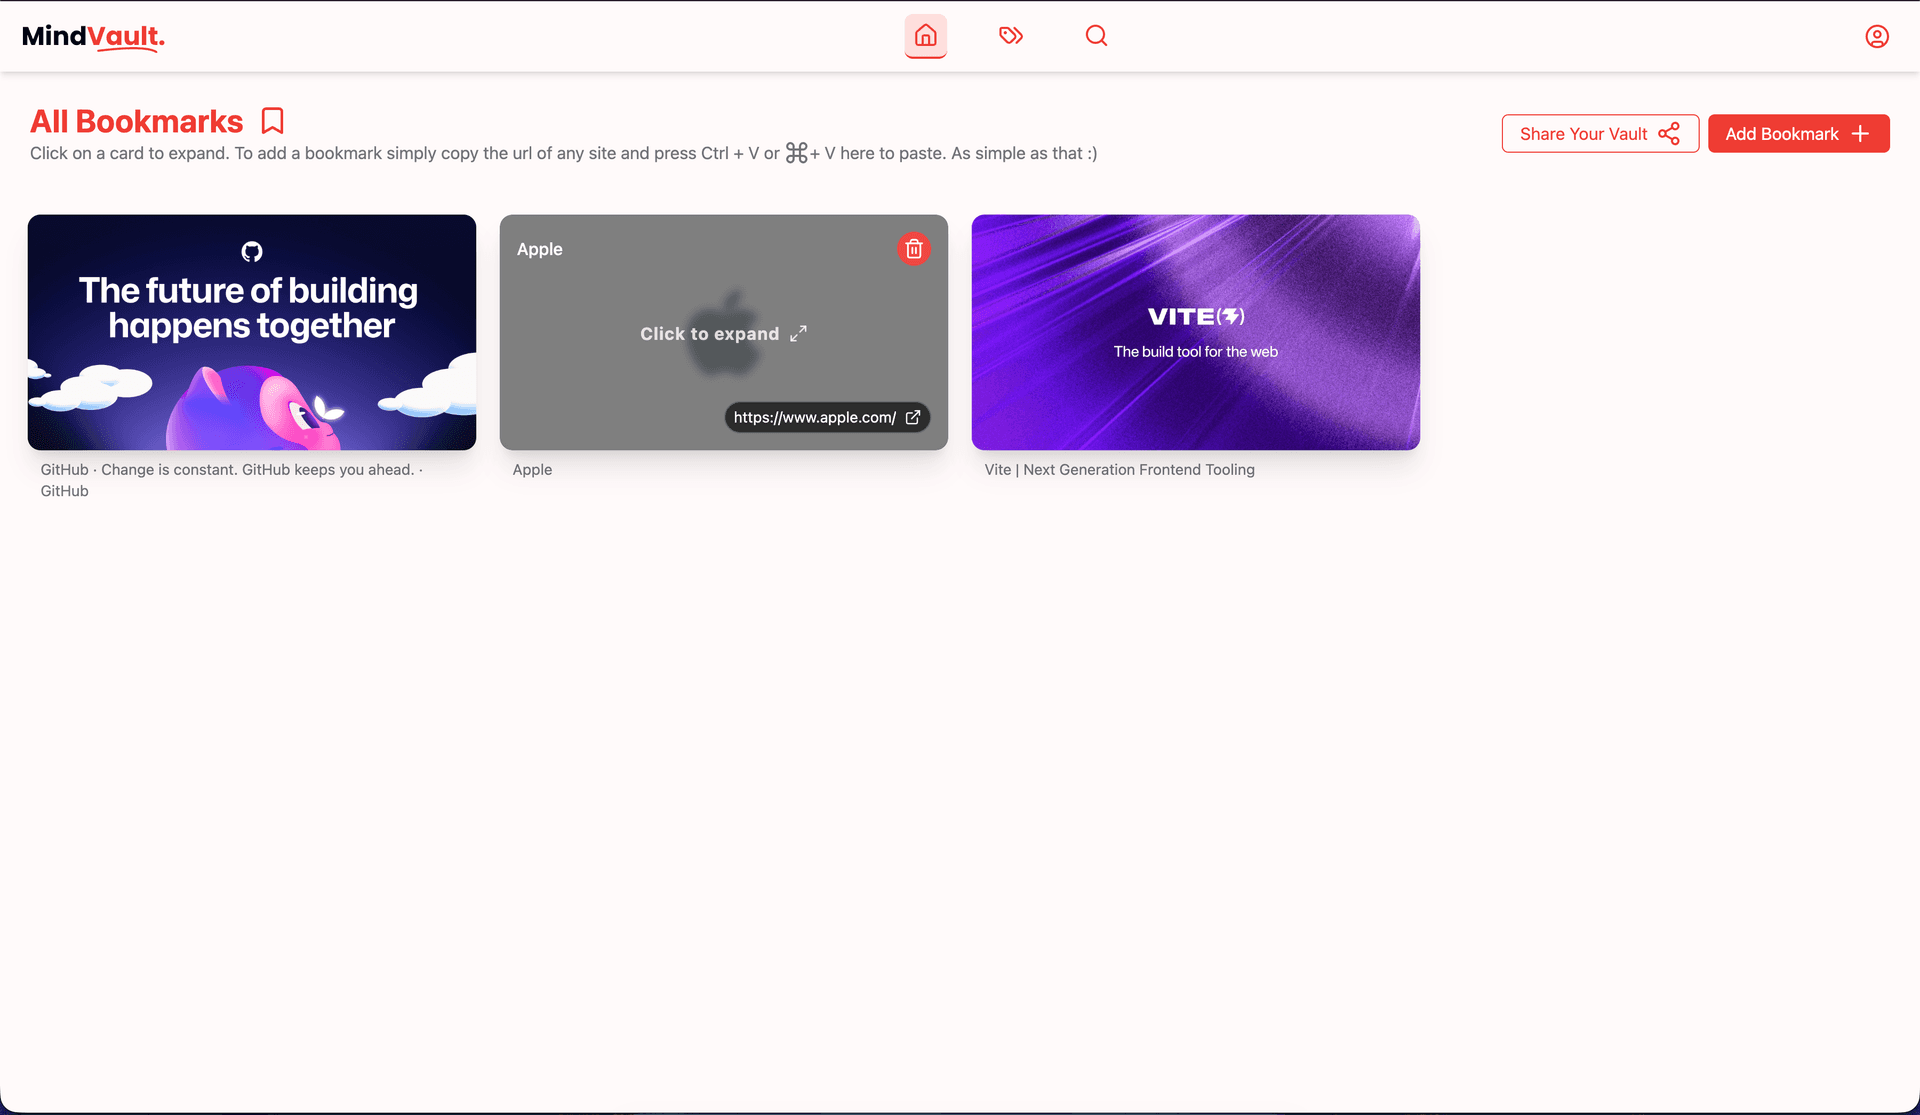Screen dimensions: 1920x1115
Task: Click the Vite | Next Generation Frontend Tooling caption
Action: tap(1119, 469)
